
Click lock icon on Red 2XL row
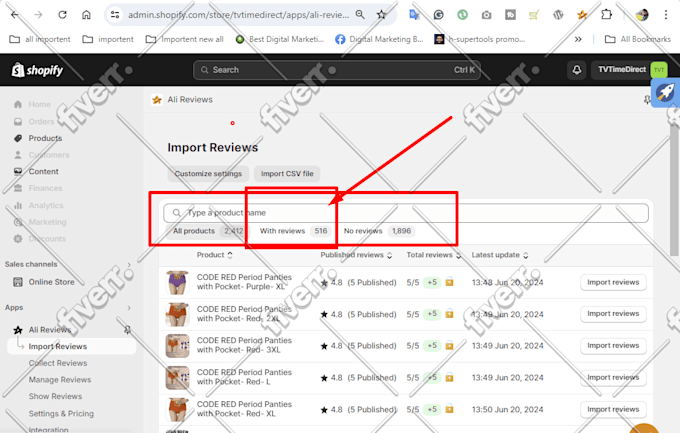[x=449, y=314]
